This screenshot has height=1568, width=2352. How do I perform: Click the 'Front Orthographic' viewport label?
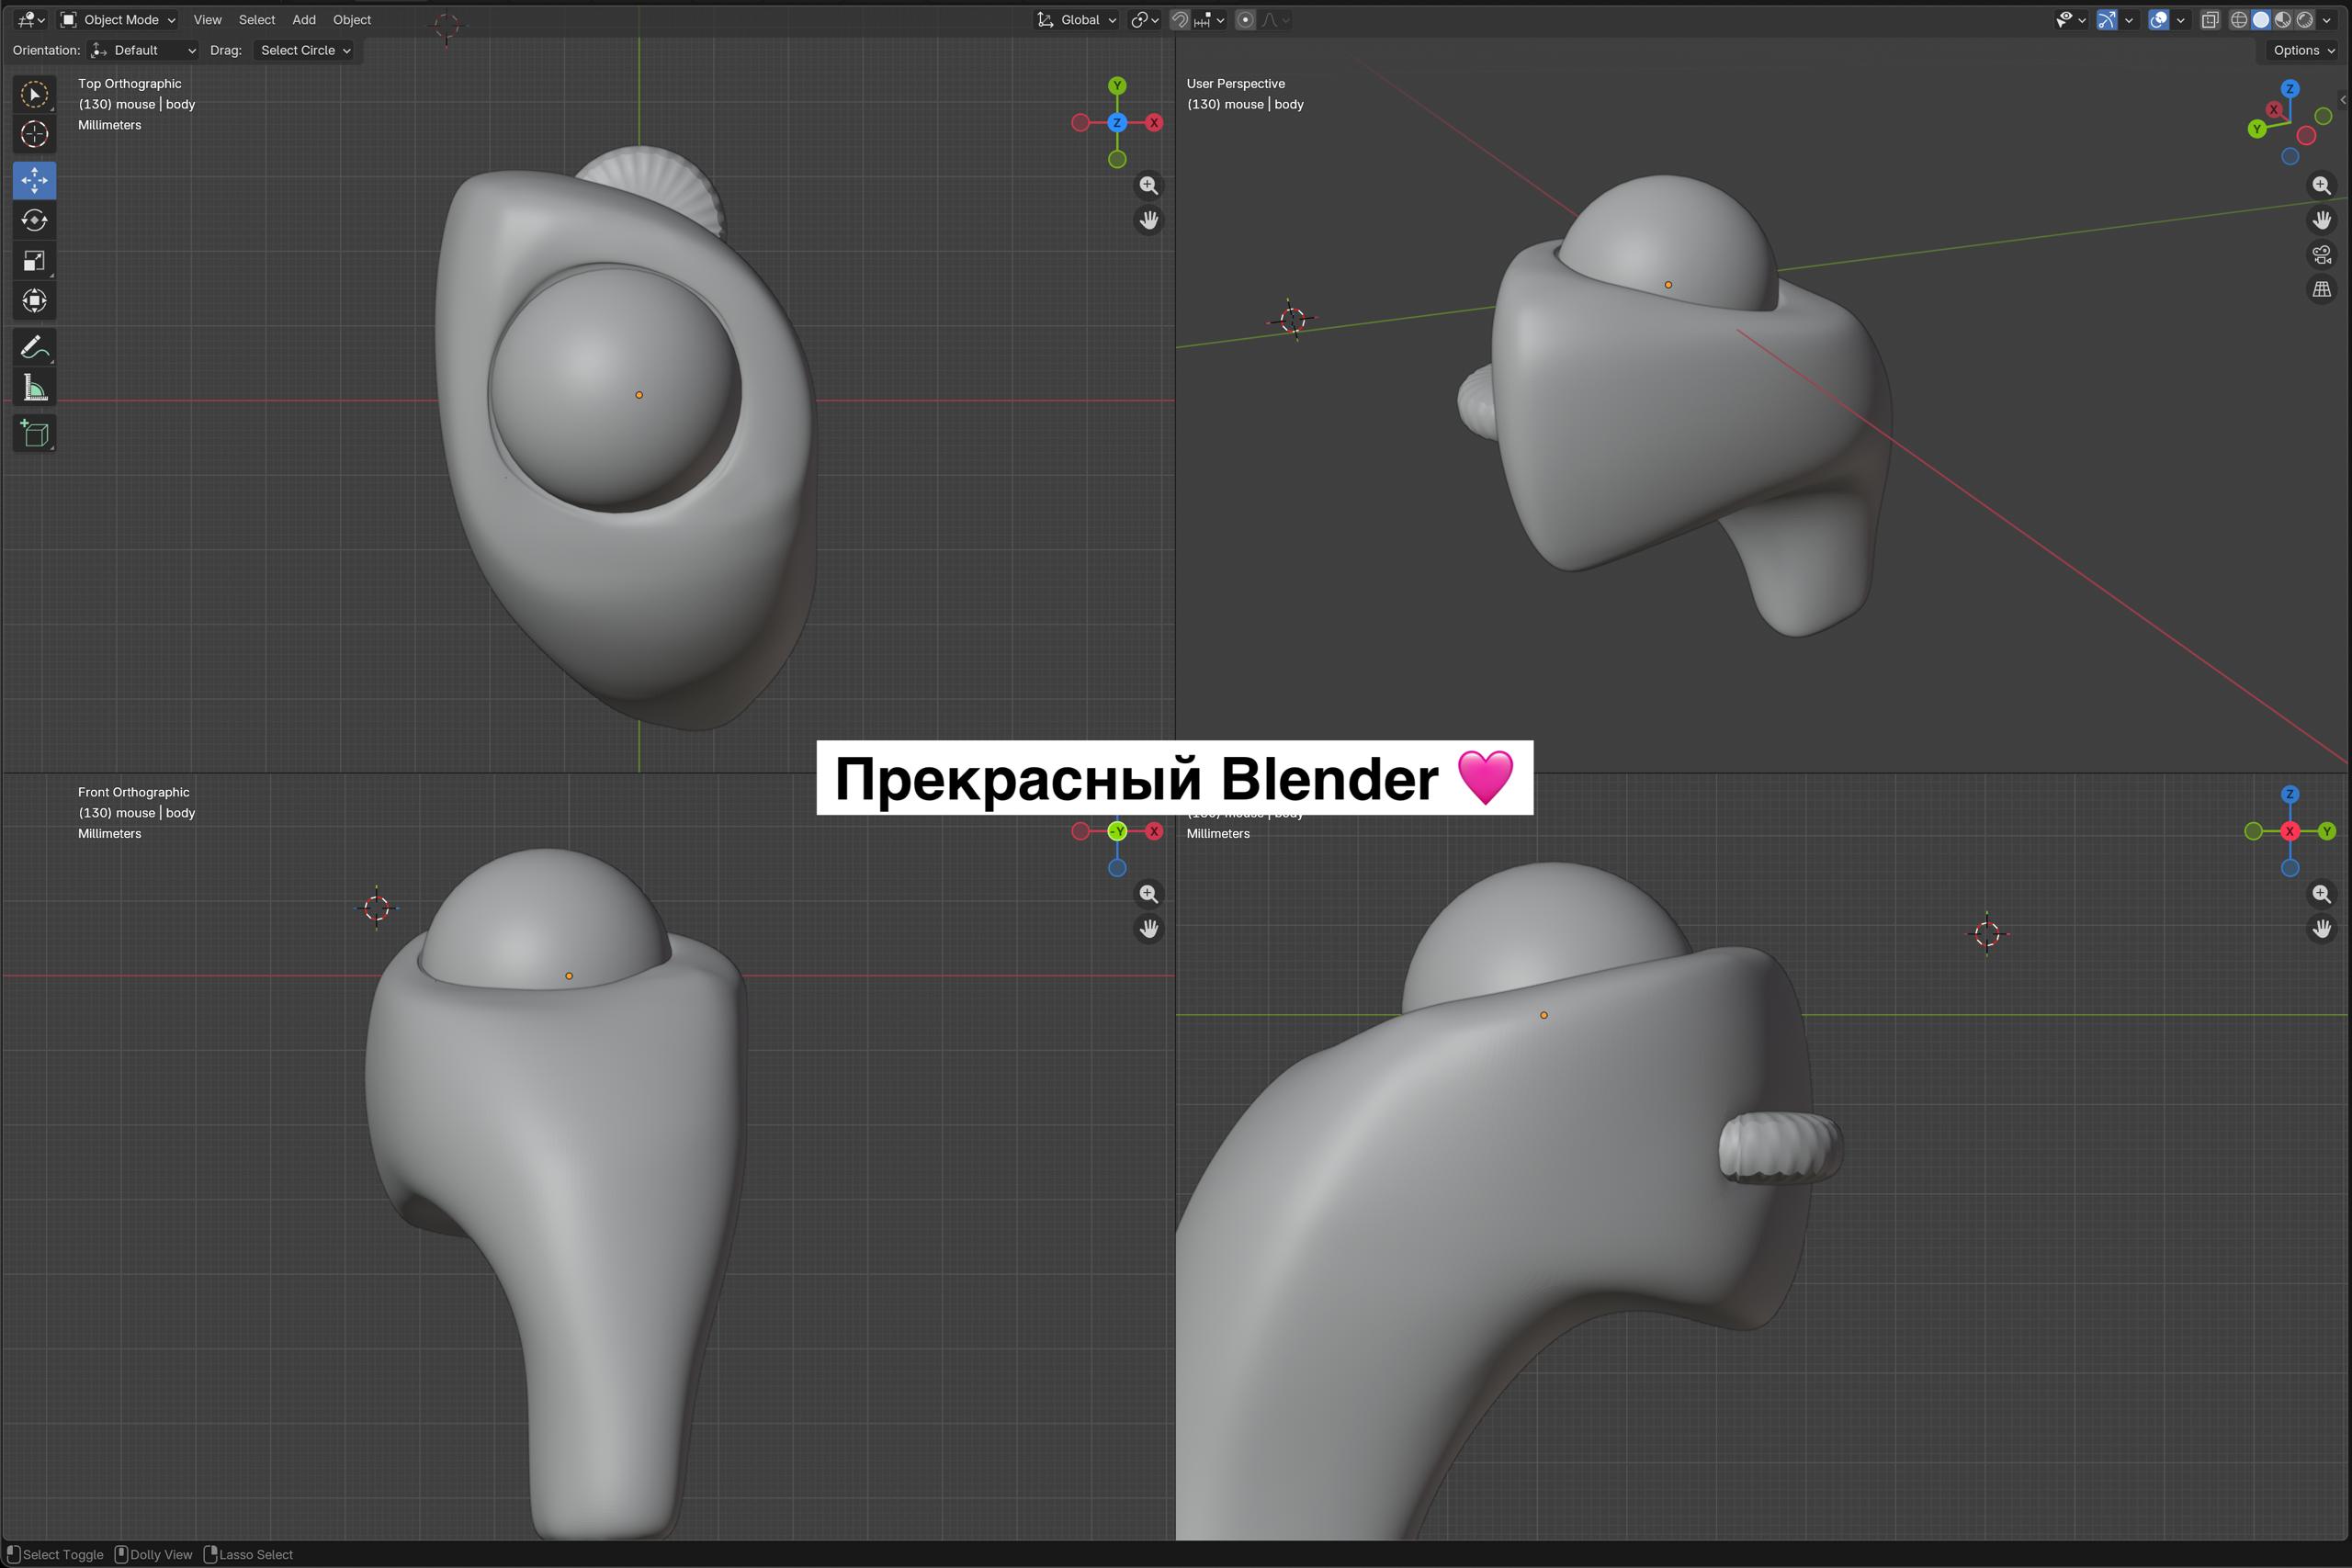click(134, 792)
